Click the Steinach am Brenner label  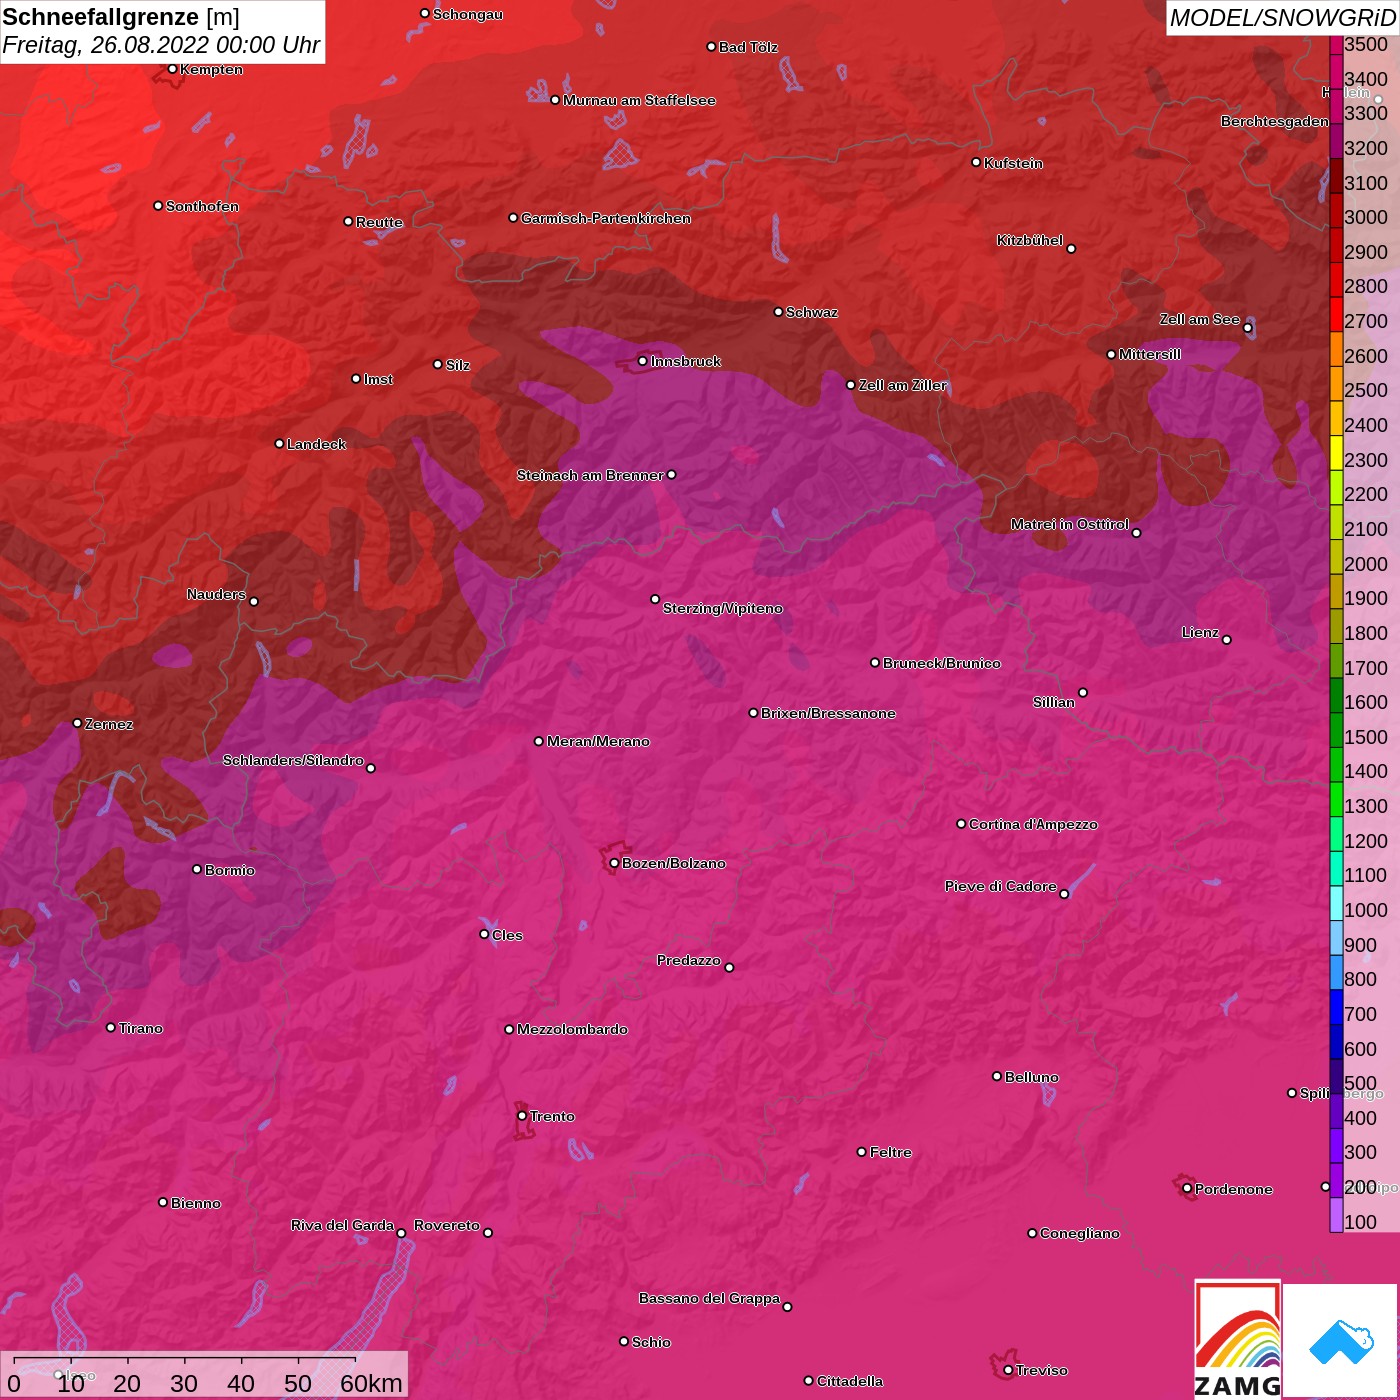(590, 475)
